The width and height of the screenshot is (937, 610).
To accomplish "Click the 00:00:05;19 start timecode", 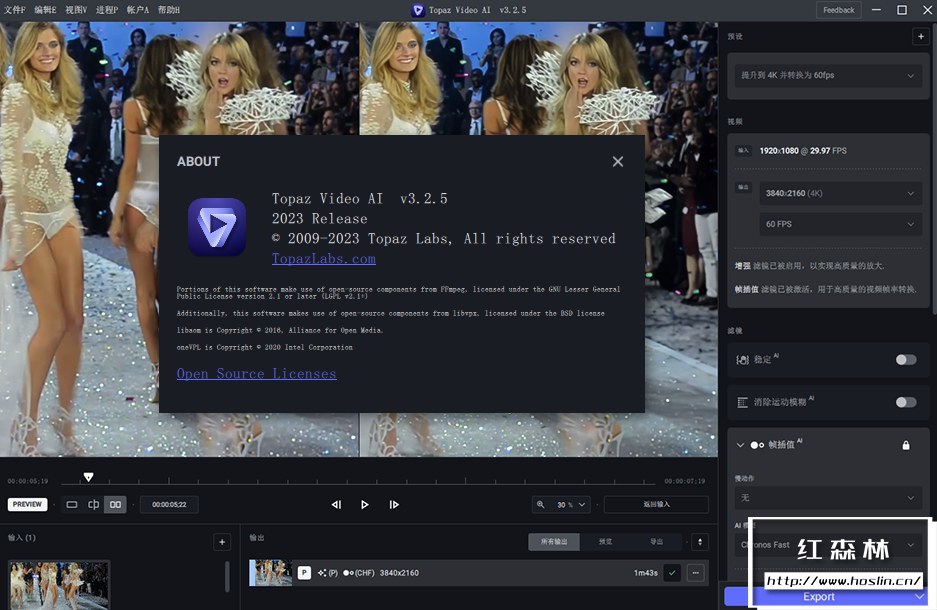I will pyautogui.click(x=28, y=481).
